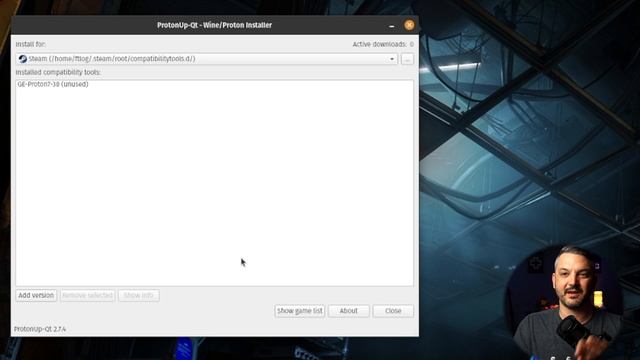Screen dimensions: 640x360
Task: Click the Active downloads counter
Action: [x=383, y=44]
